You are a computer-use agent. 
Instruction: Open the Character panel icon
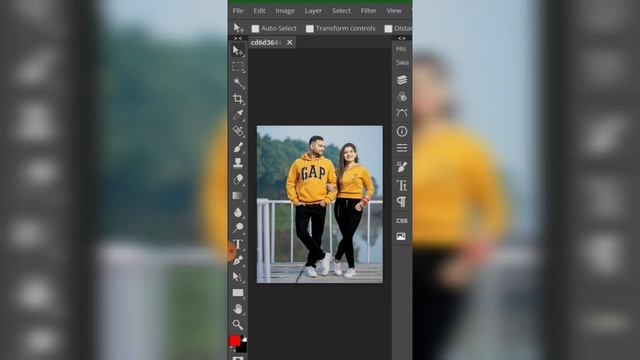[402, 185]
